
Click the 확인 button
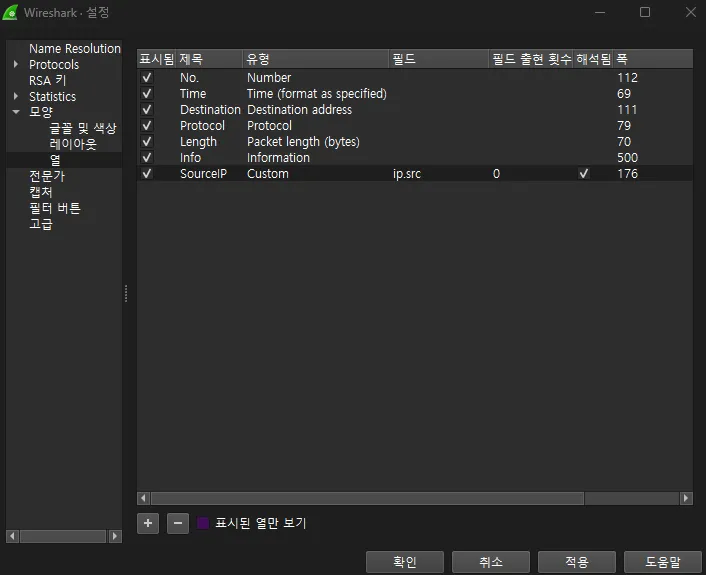[405, 562]
